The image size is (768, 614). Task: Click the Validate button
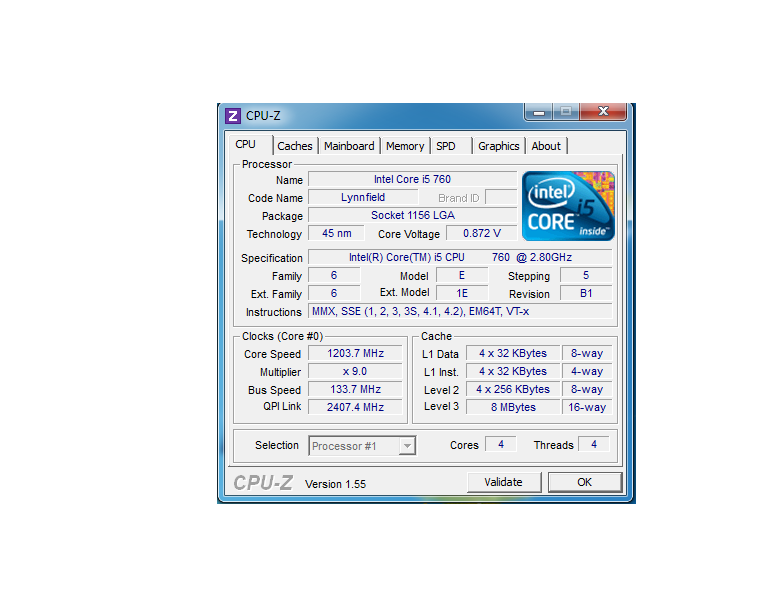click(x=504, y=482)
